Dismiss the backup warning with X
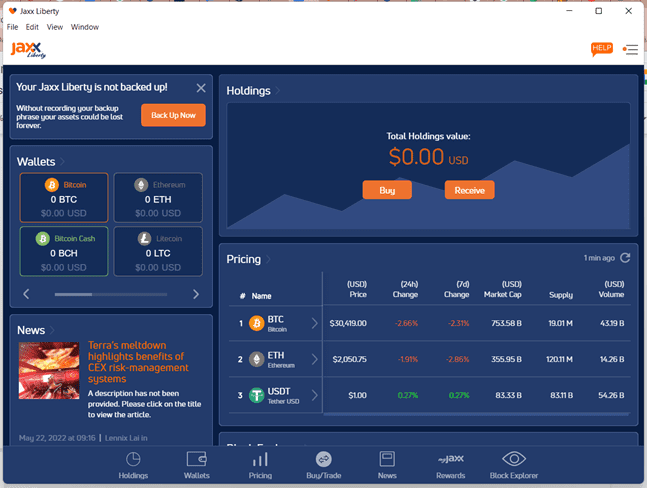This screenshot has height=488, width=647. (201, 88)
